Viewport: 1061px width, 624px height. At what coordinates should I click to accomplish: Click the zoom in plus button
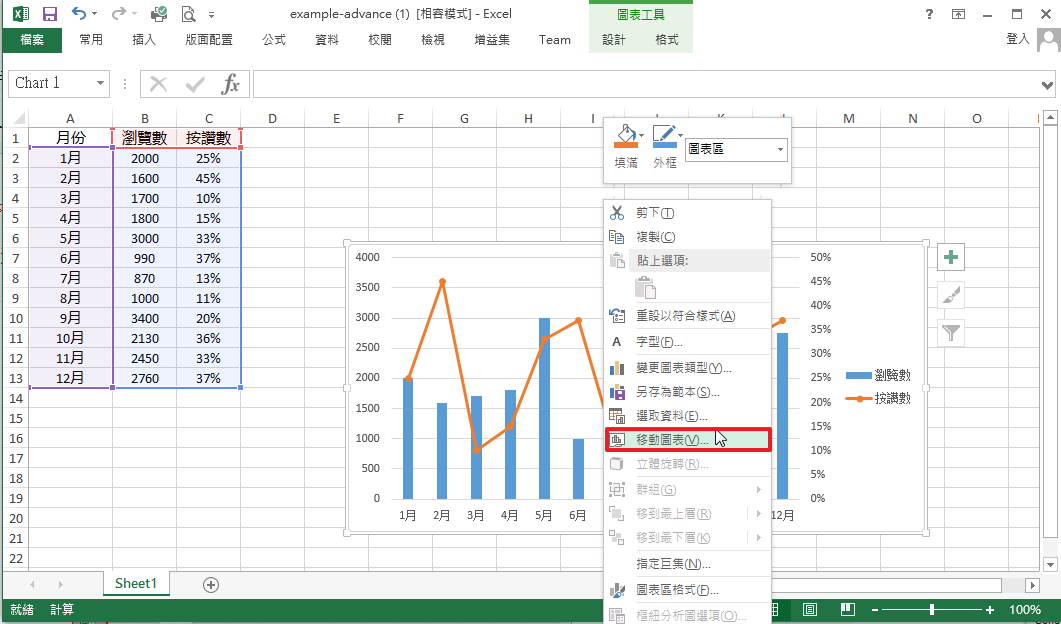click(x=990, y=610)
